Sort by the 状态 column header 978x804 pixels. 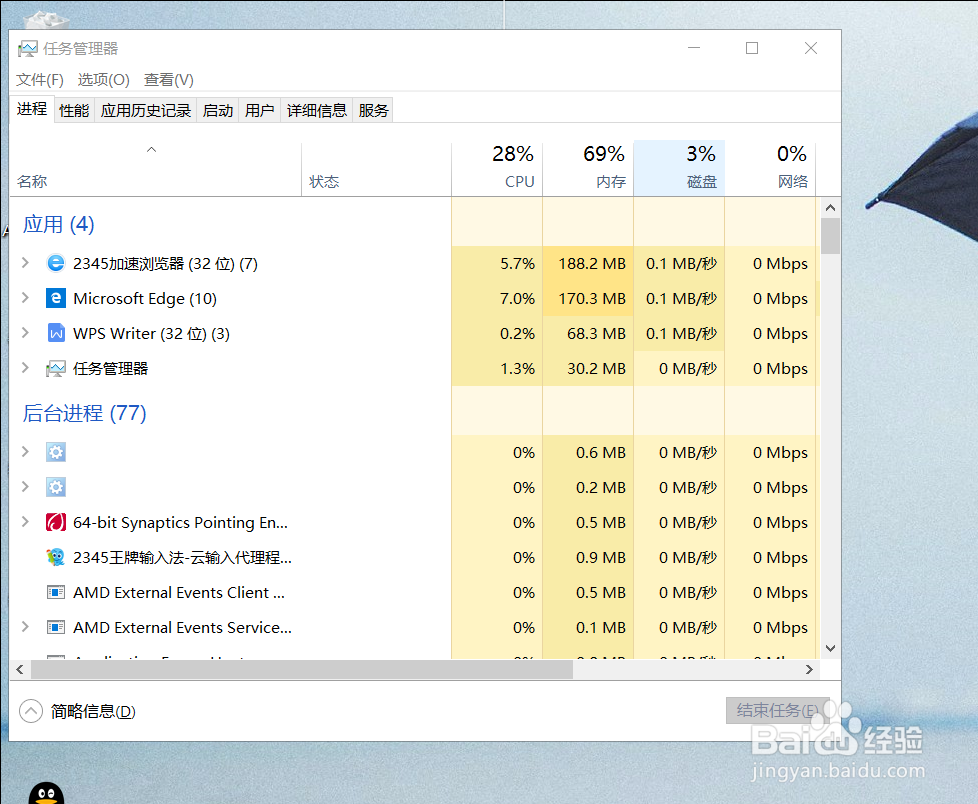click(376, 169)
